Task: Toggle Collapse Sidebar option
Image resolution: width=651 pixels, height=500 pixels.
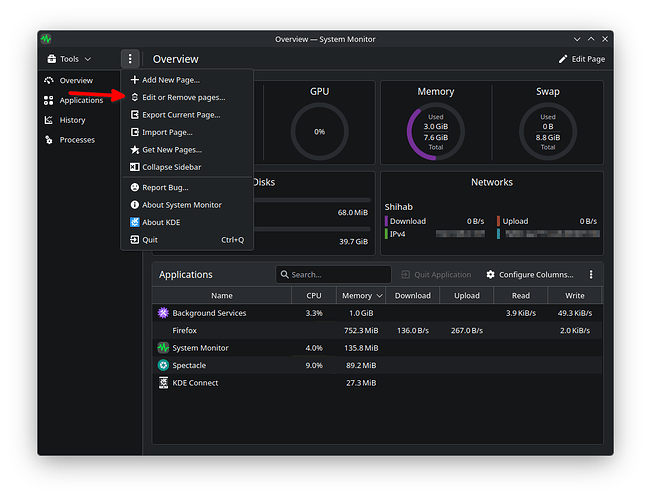Action: point(171,167)
